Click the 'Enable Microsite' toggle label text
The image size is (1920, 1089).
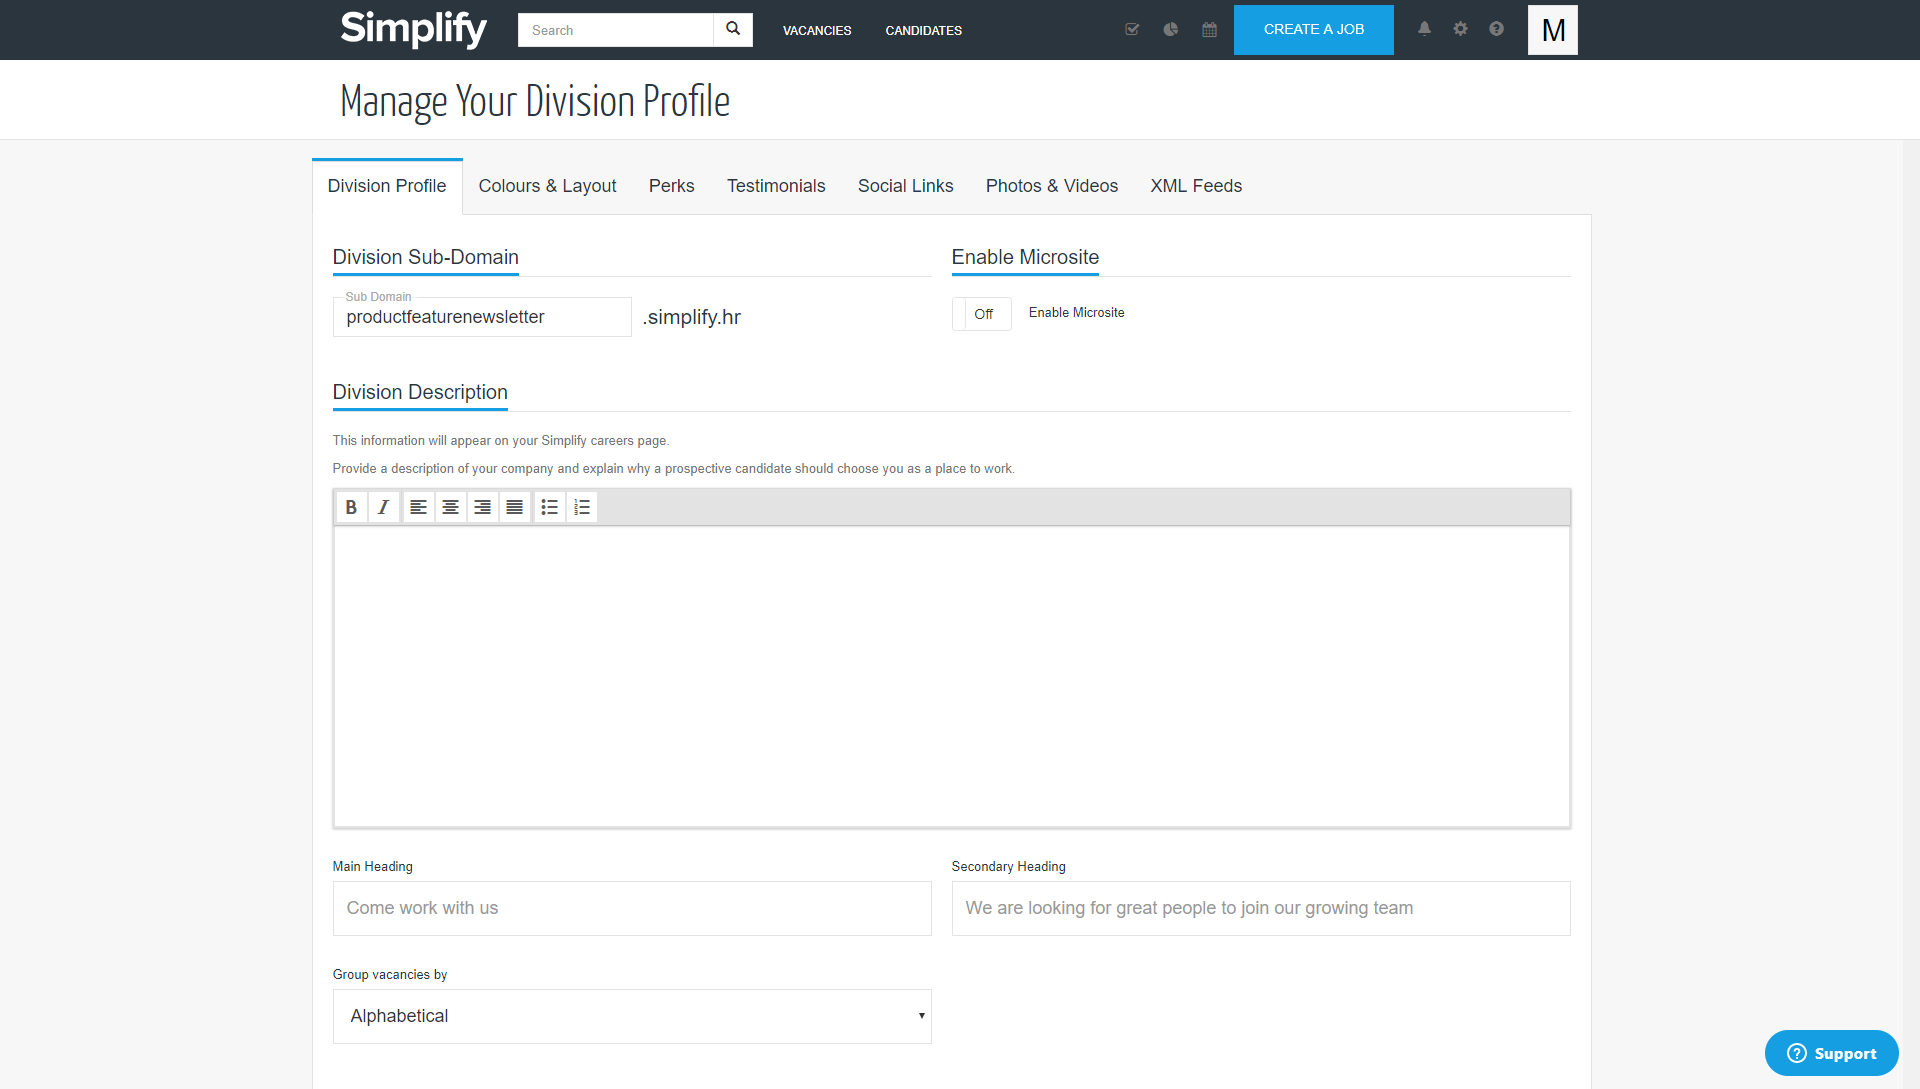point(1076,313)
